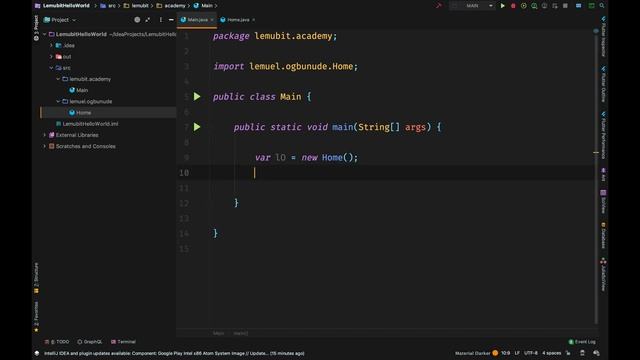Hide the Project panel with minus icon
The width and height of the screenshot is (640, 360).
click(171, 20)
